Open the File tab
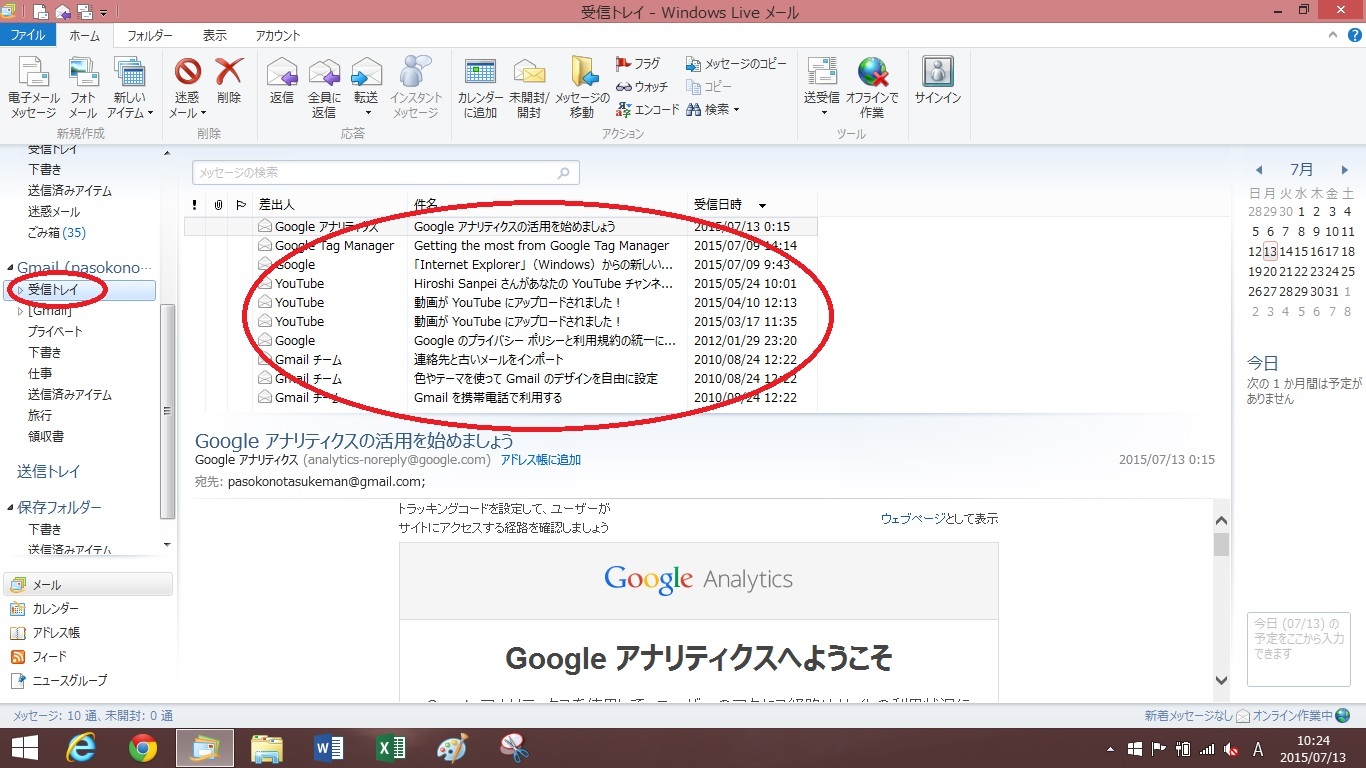This screenshot has height=768, width=1366. (27, 35)
